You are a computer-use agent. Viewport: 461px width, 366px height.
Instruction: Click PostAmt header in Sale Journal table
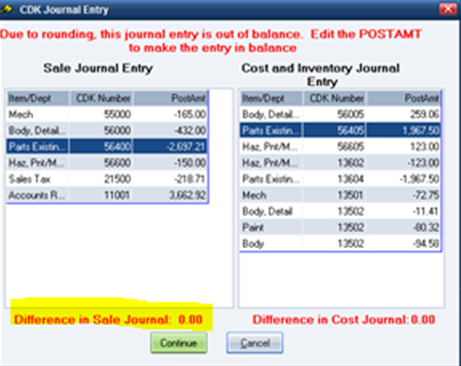coord(170,98)
